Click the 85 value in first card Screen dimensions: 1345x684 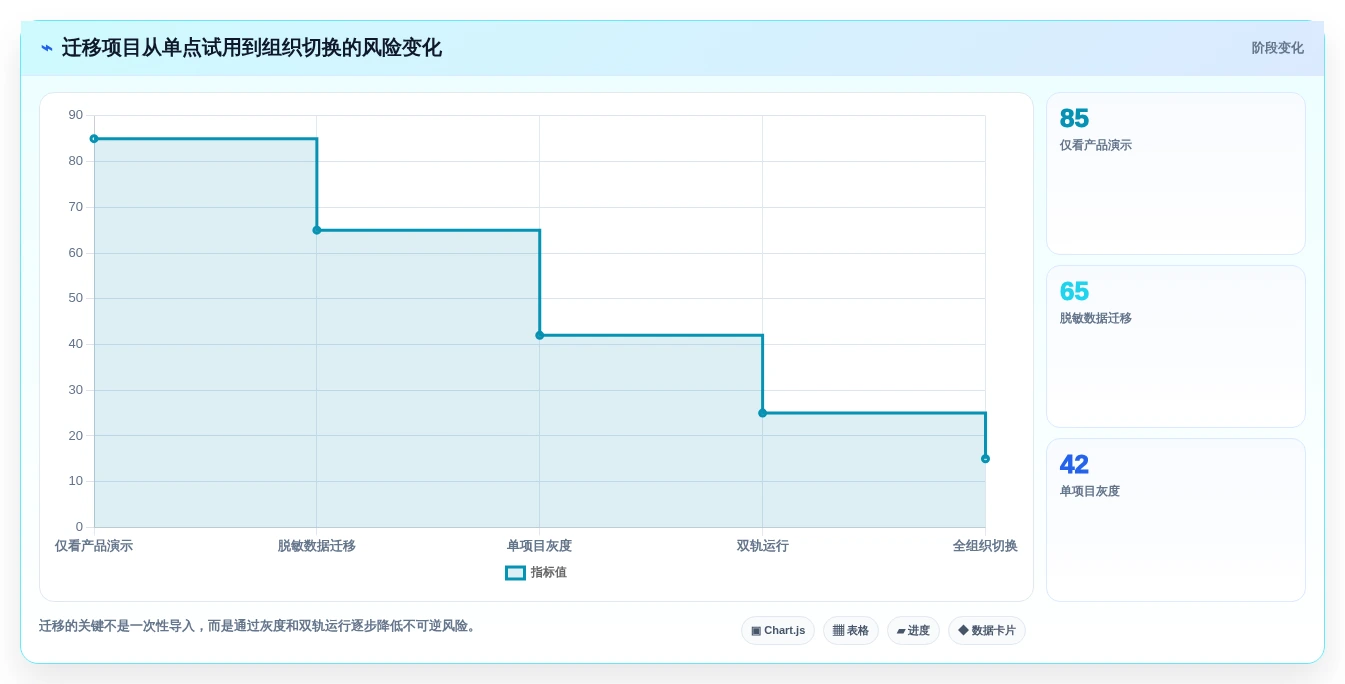coord(1074,119)
